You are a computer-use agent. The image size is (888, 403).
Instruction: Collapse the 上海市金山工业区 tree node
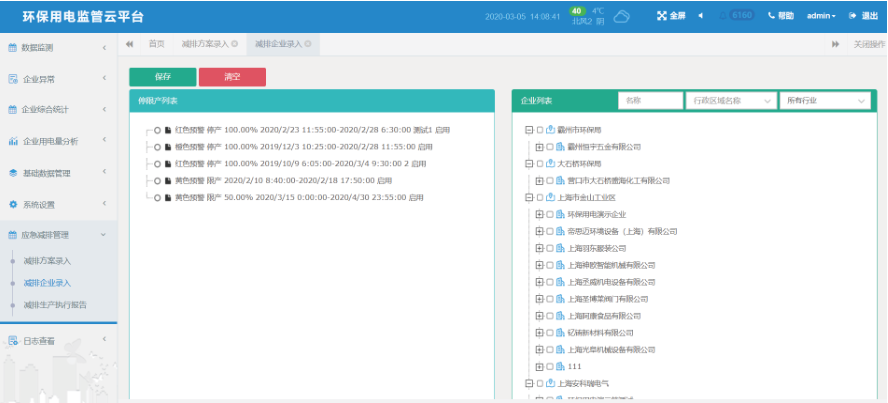[x=528, y=198]
